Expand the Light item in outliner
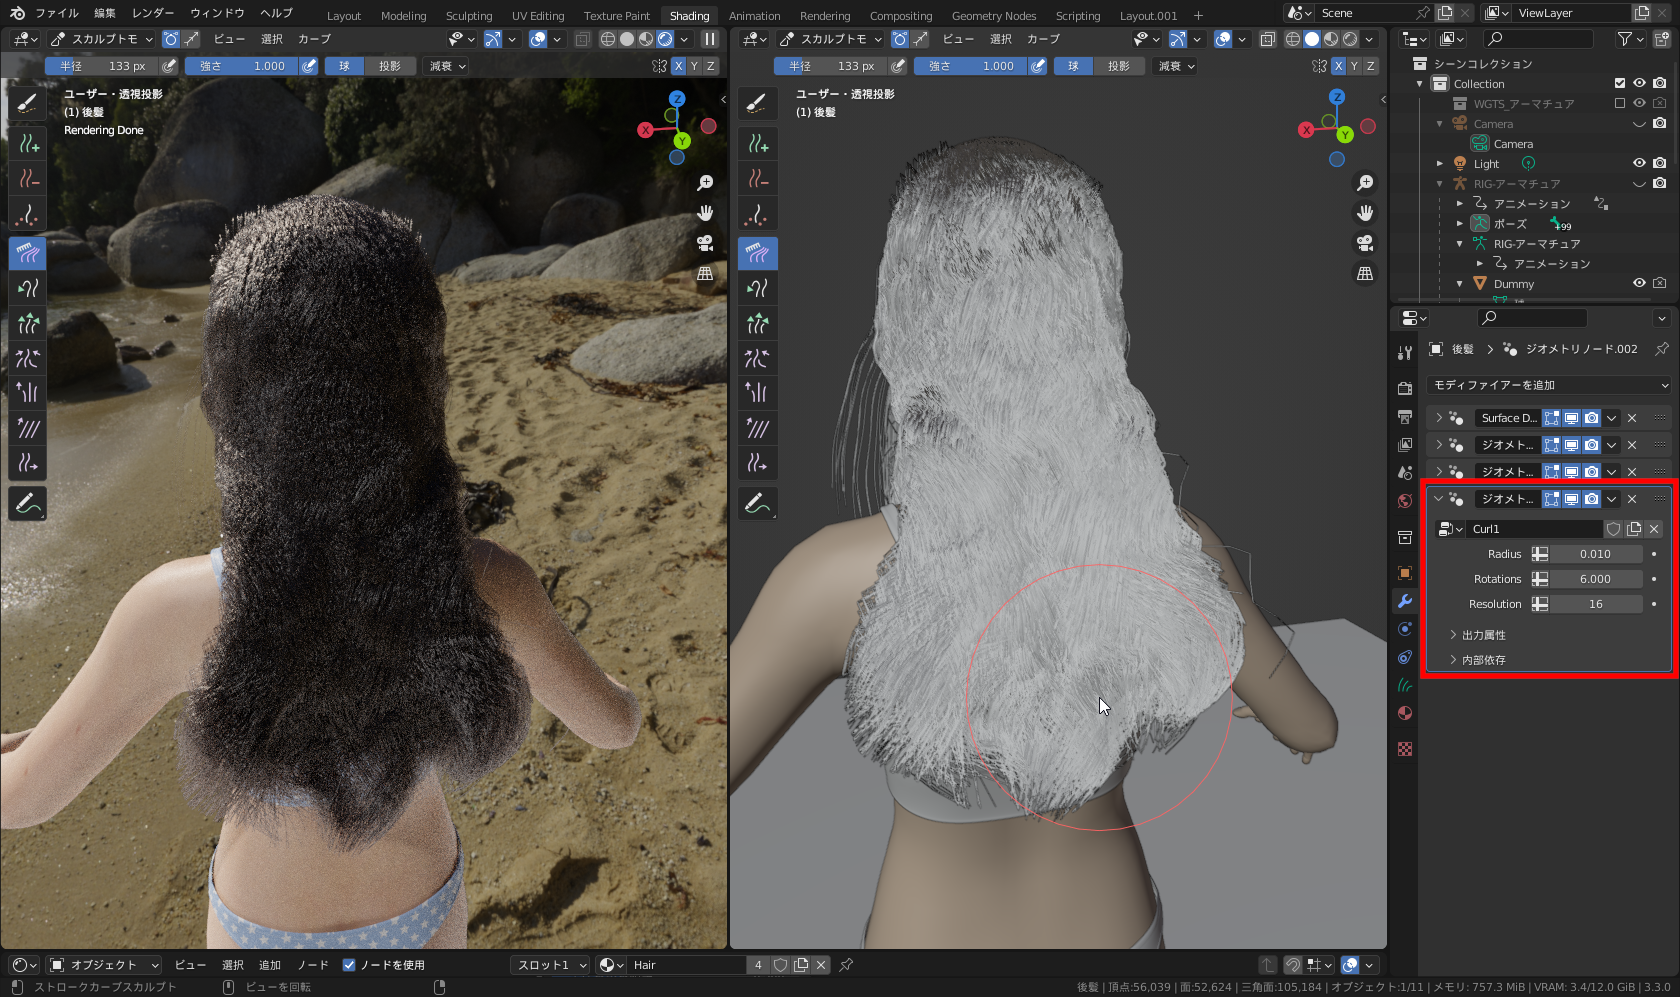 click(1440, 163)
